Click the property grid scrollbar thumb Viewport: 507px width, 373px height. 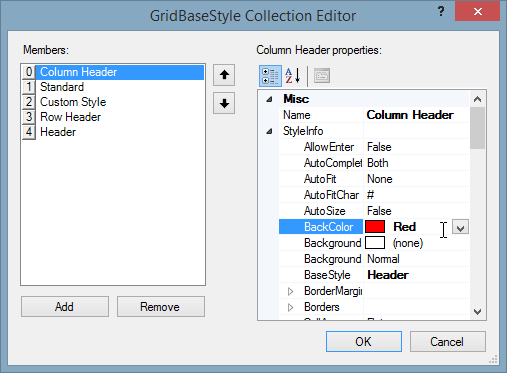point(478,128)
